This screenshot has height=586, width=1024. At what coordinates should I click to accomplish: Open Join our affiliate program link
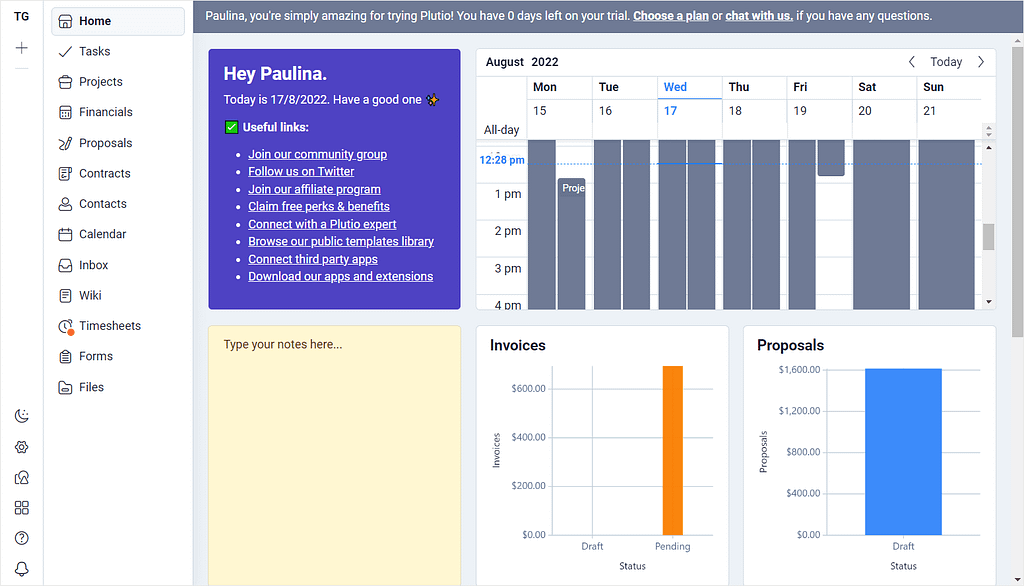pyautogui.click(x=314, y=189)
